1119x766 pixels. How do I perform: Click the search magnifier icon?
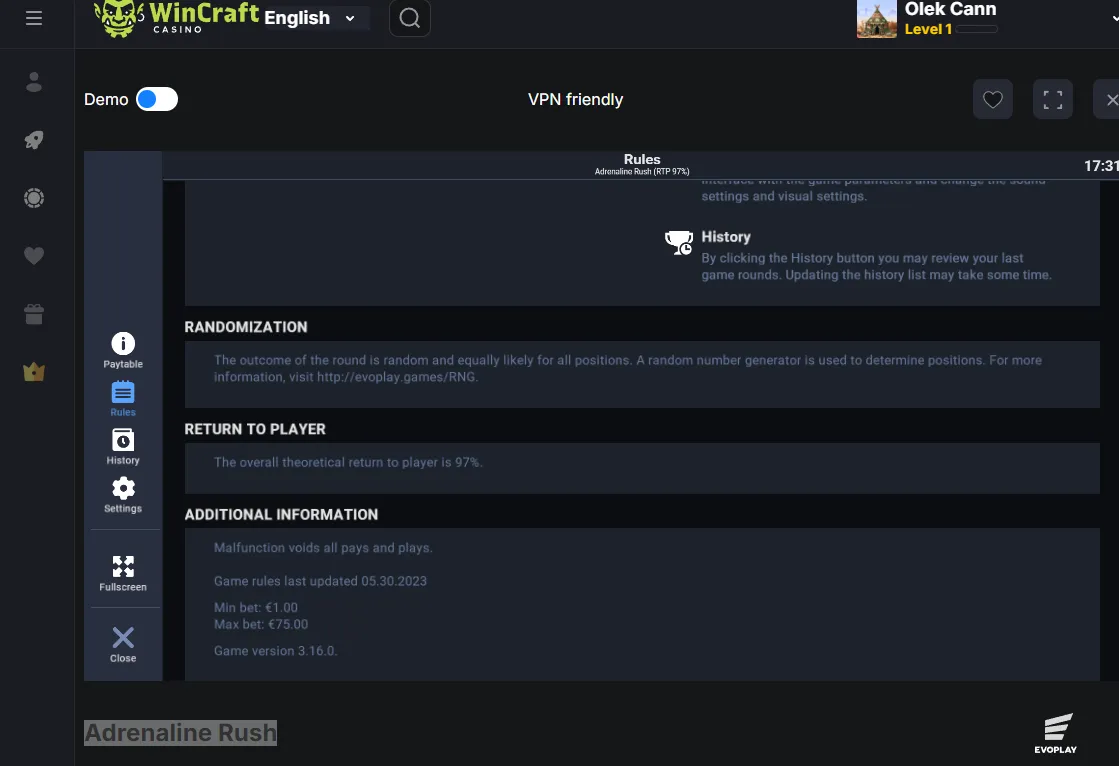click(410, 18)
